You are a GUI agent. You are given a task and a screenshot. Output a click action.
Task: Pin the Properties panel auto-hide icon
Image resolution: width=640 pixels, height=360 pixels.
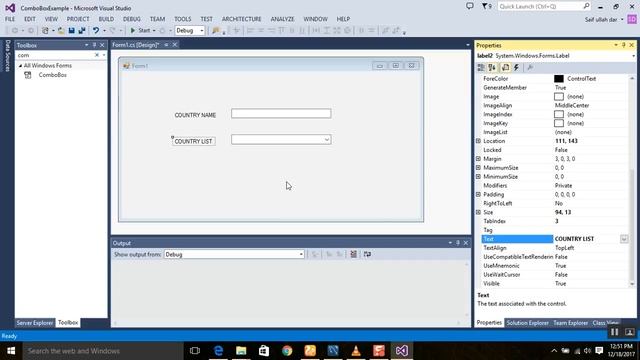click(624, 45)
